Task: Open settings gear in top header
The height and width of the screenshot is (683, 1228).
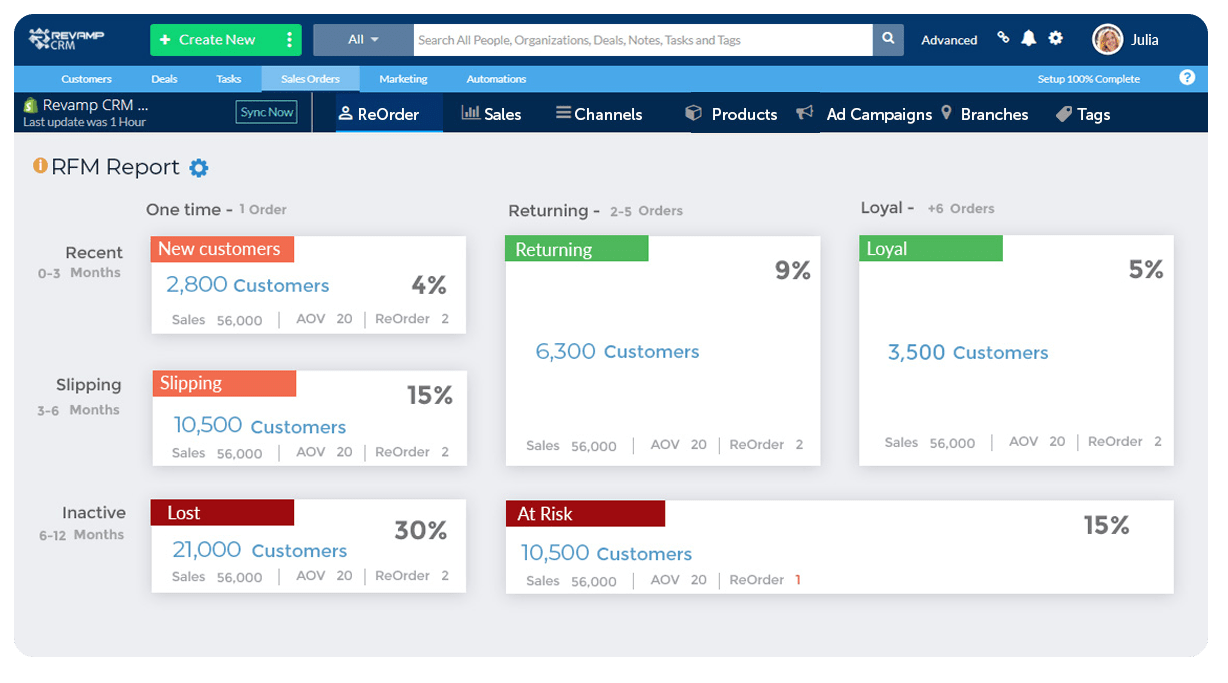Action: pyautogui.click(x=1055, y=38)
